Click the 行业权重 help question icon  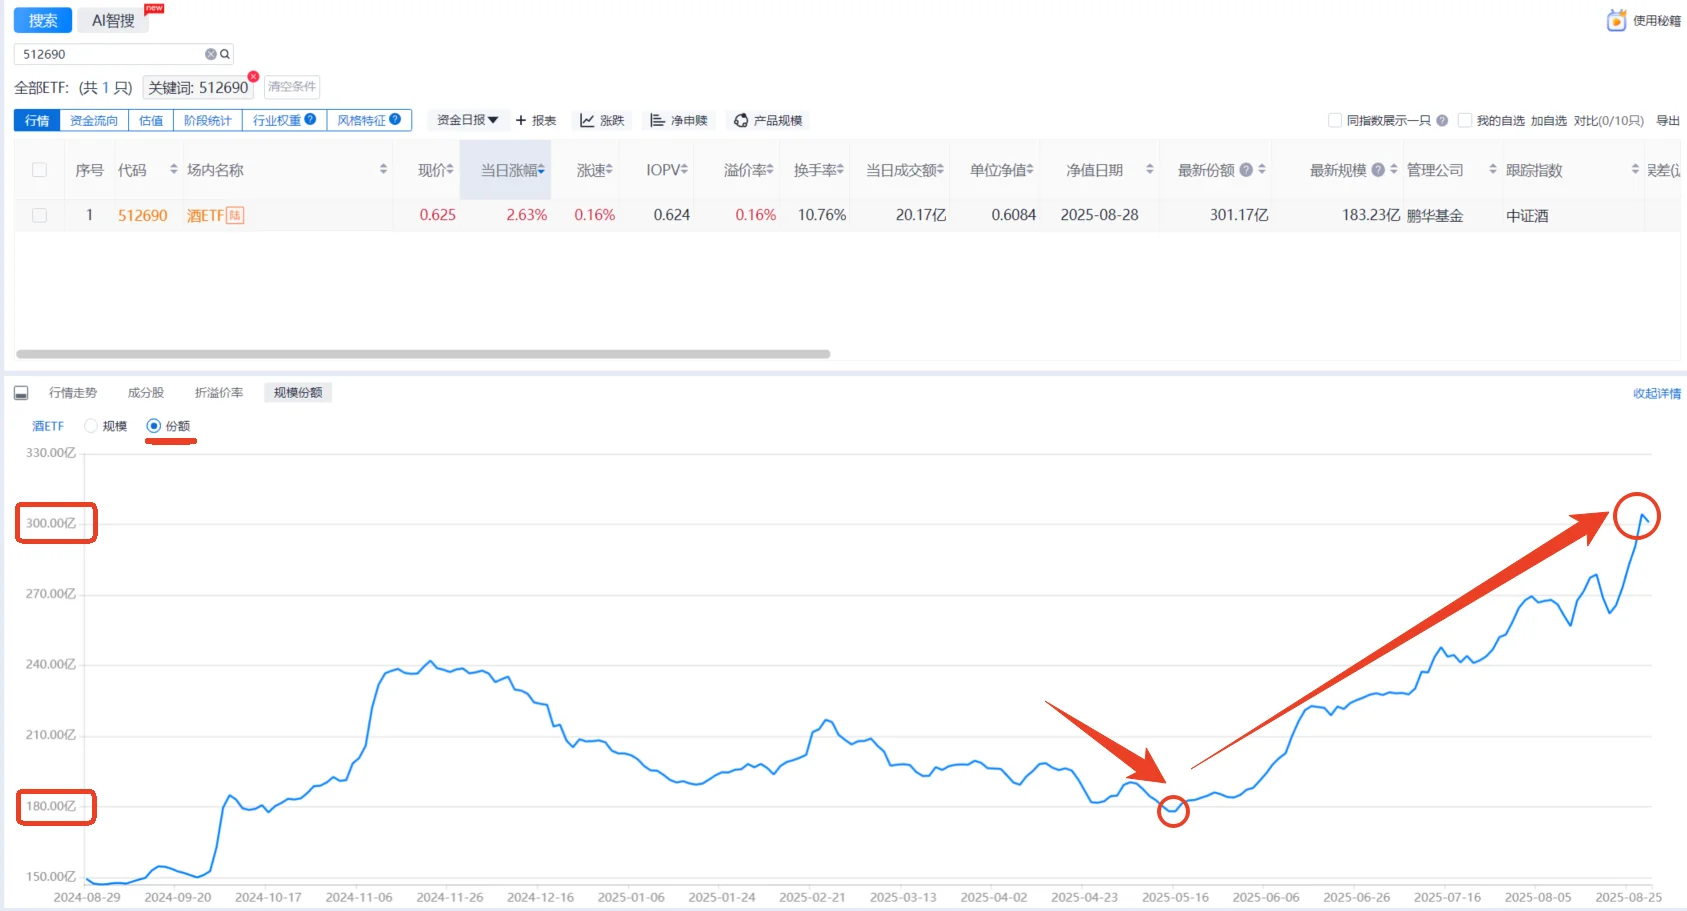point(310,119)
